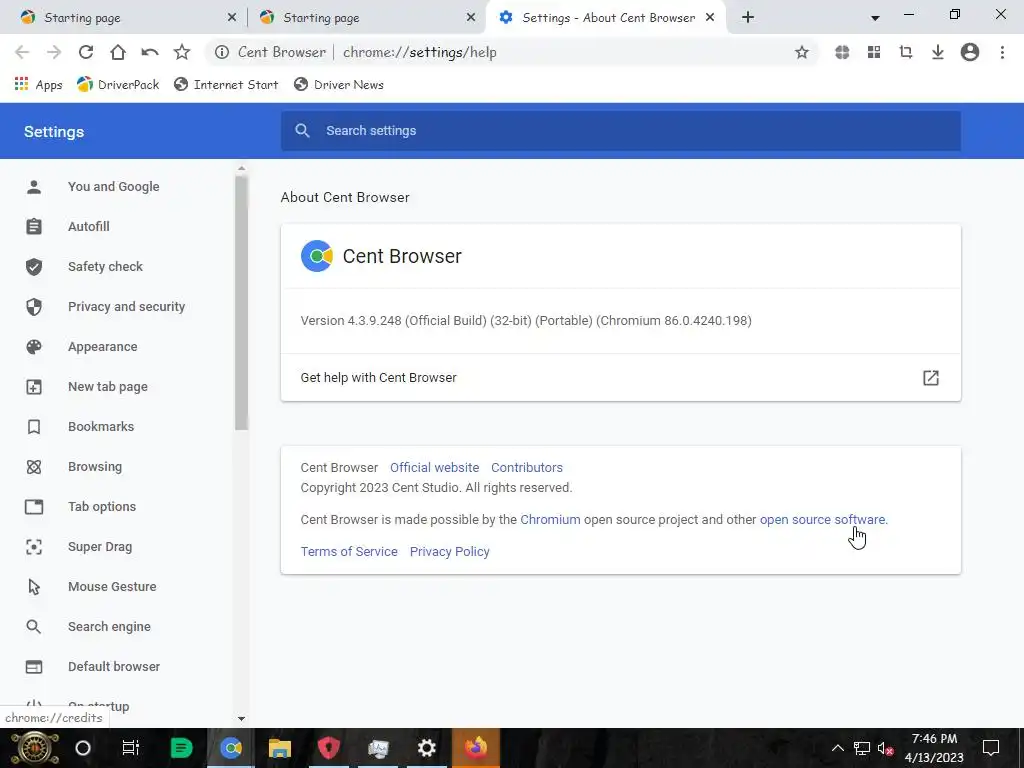
Task: Open the red shield app on taskbar
Action: tap(328, 748)
